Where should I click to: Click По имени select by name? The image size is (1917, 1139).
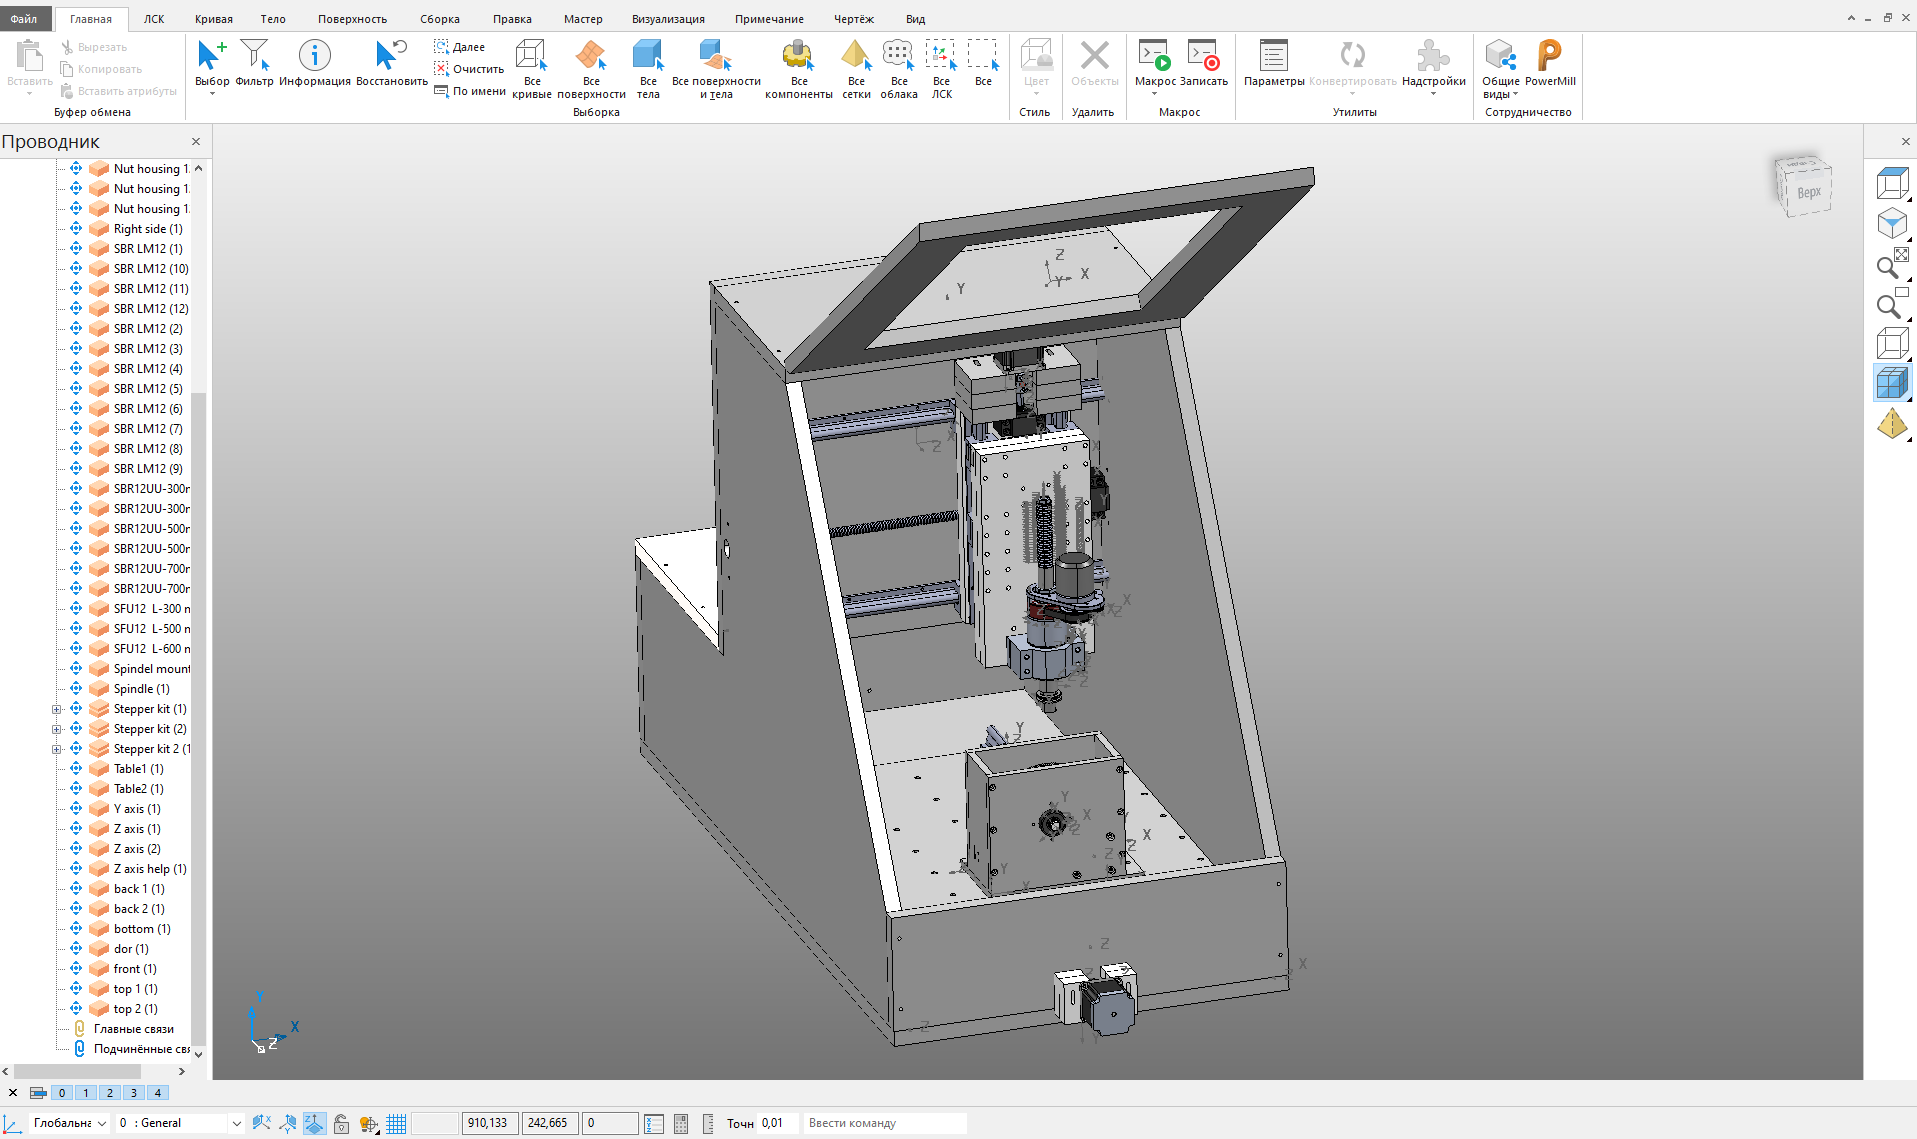tap(469, 91)
